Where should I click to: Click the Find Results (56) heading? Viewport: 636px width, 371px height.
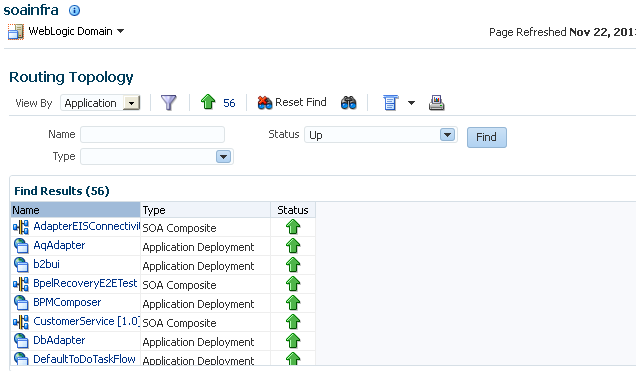62,191
